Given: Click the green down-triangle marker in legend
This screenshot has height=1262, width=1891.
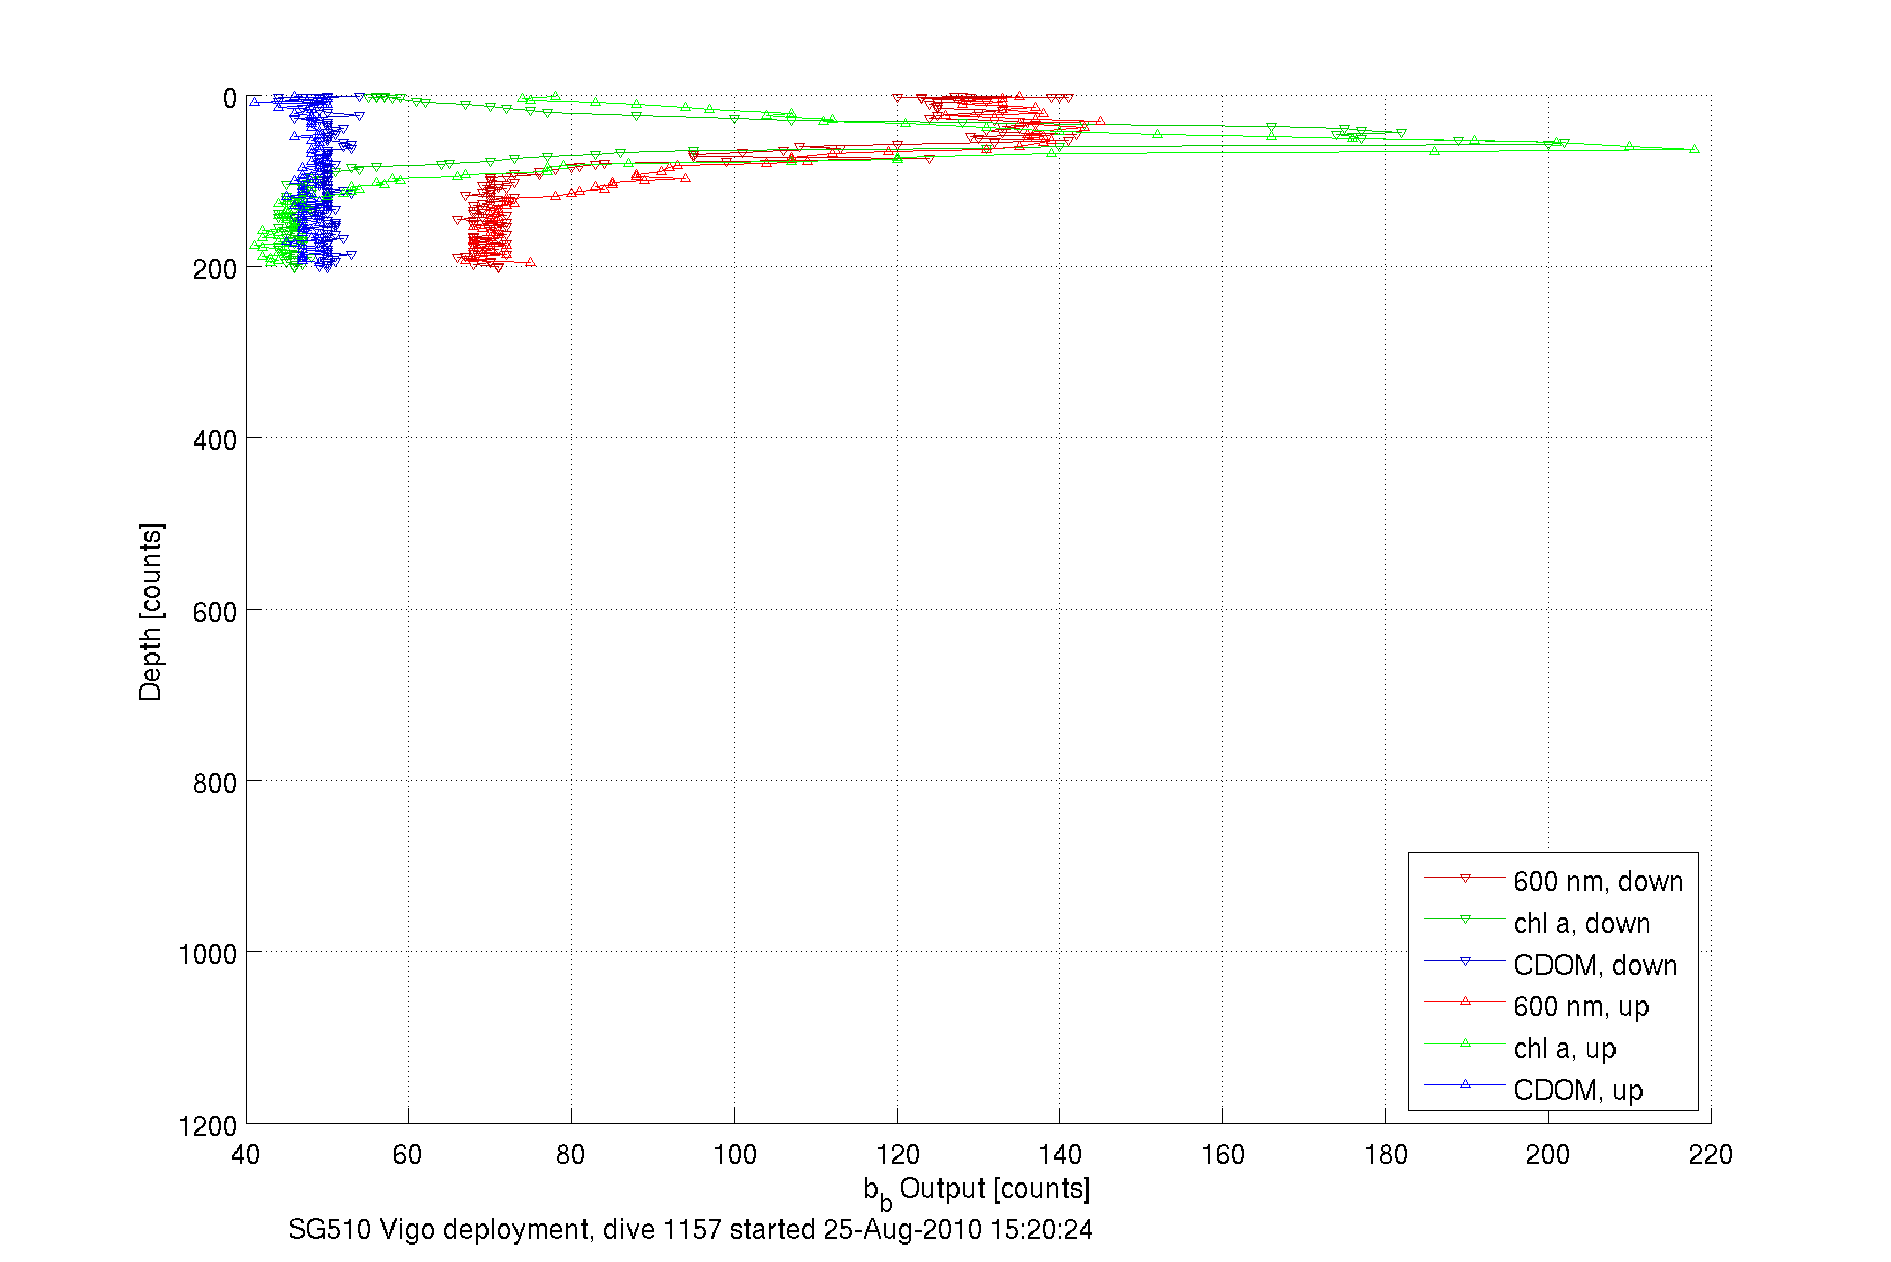Looking at the screenshot, I should click(1465, 919).
